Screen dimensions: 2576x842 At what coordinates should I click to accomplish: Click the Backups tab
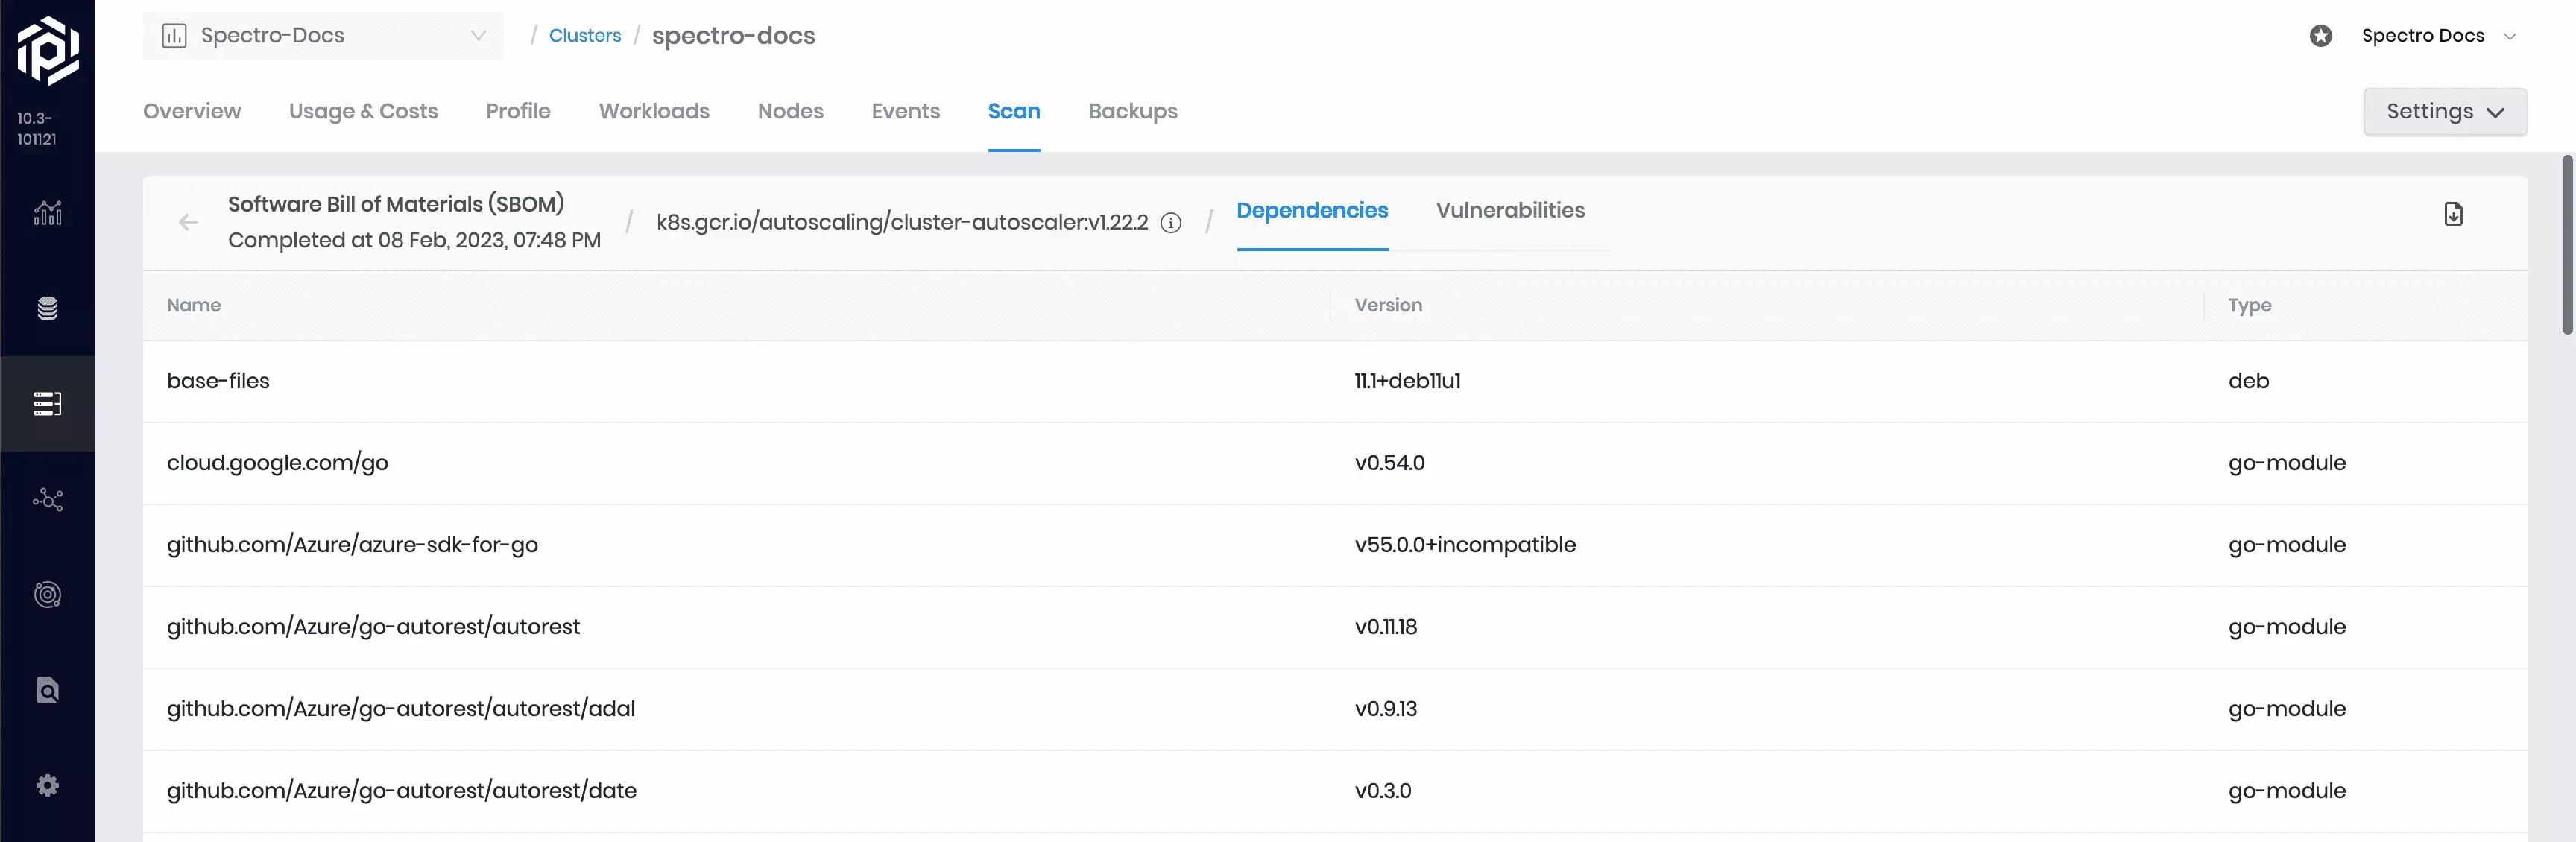pos(1132,110)
